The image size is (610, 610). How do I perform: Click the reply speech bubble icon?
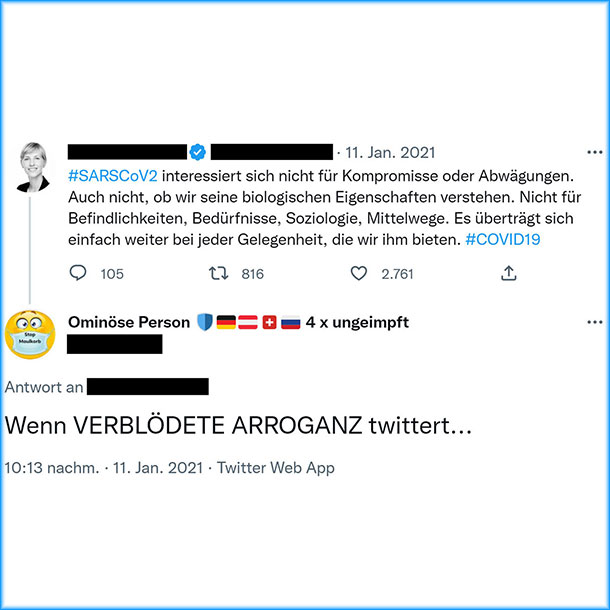pyautogui.click(x=78, y=273)
